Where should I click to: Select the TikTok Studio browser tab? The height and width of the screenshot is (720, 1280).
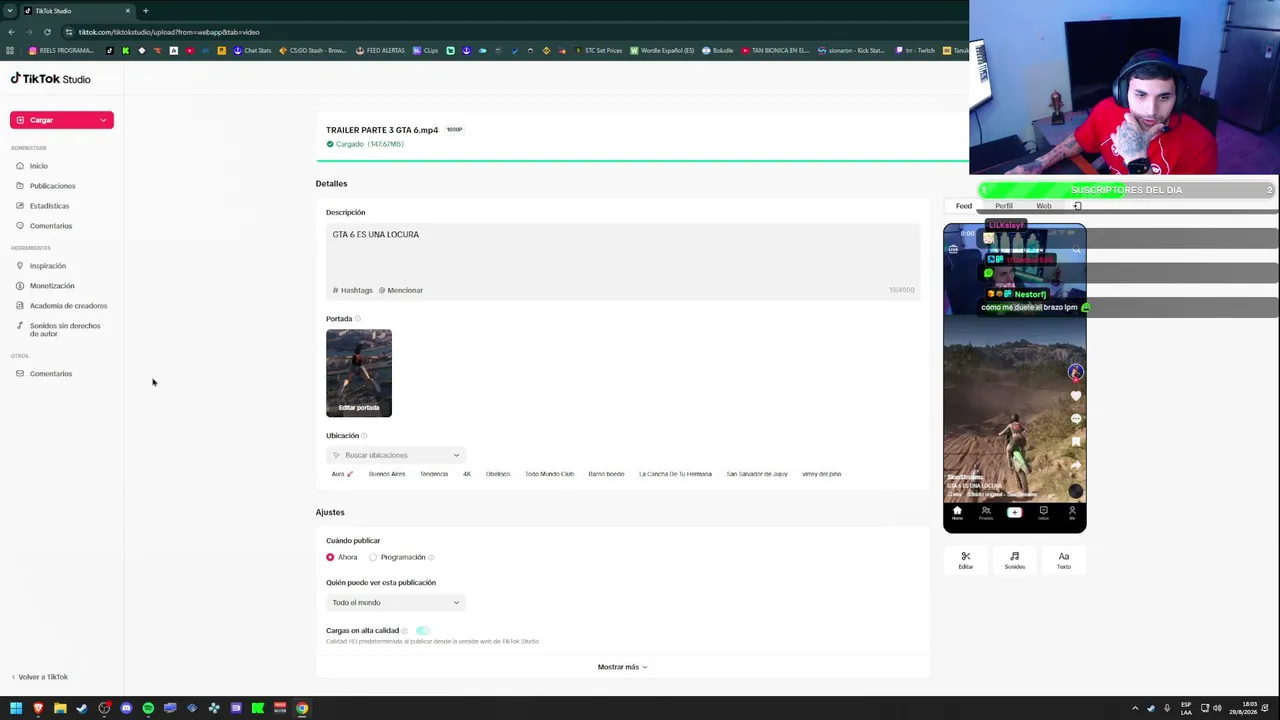click(x=78, y=11)
